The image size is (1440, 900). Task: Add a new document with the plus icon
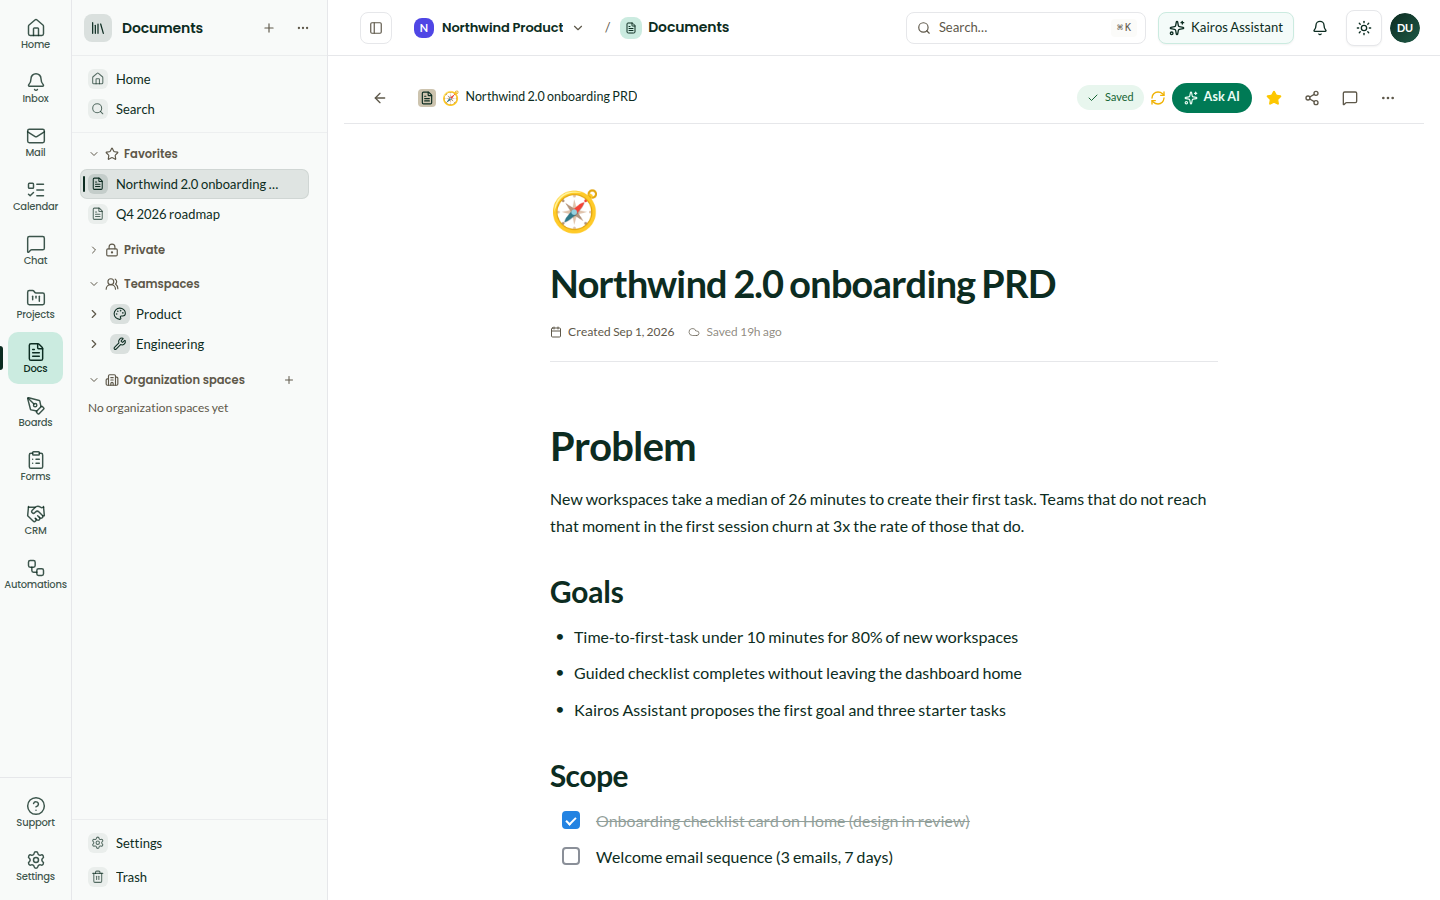(269, 28)
